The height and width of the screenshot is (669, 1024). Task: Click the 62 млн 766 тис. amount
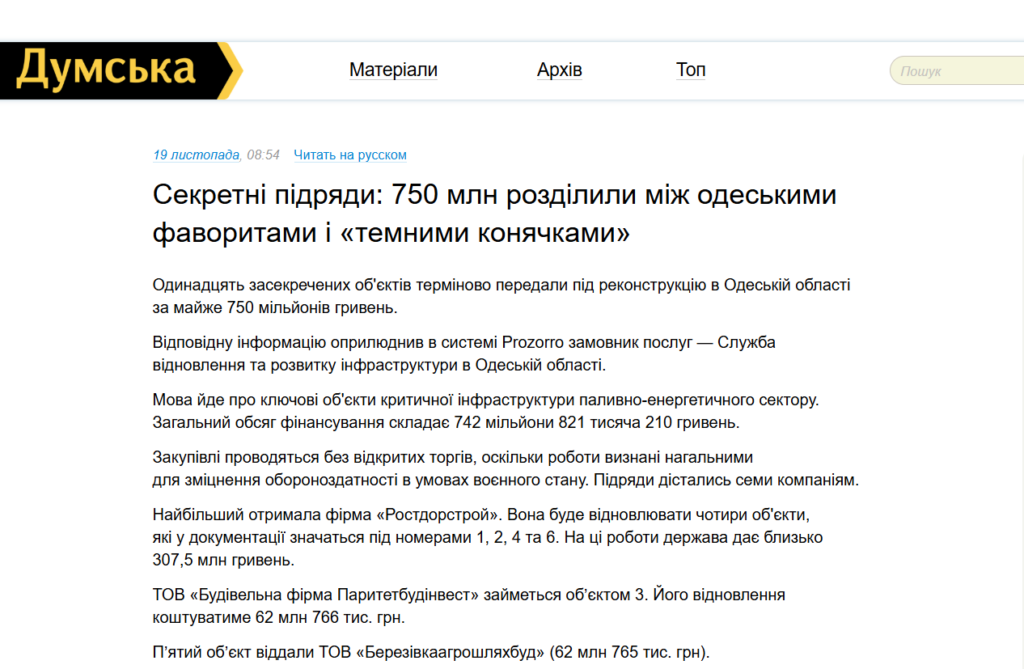tap(289, 618)
